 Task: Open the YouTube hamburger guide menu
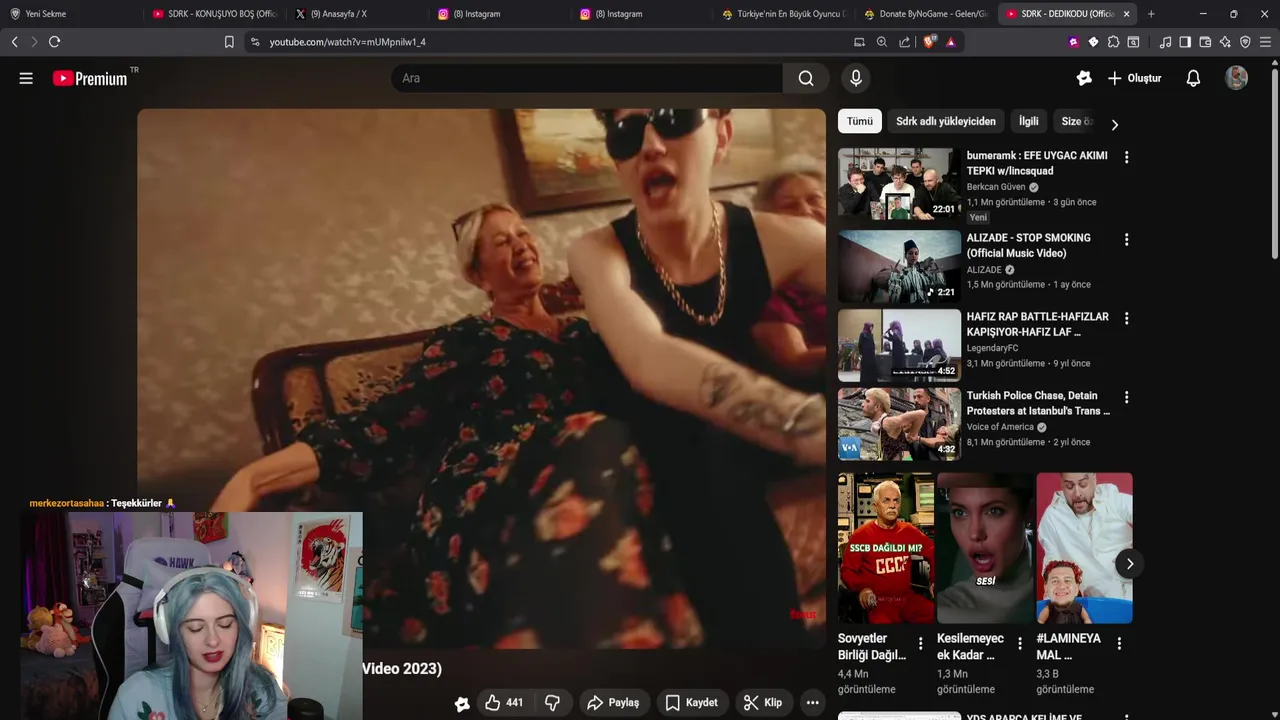click(26, 78)
